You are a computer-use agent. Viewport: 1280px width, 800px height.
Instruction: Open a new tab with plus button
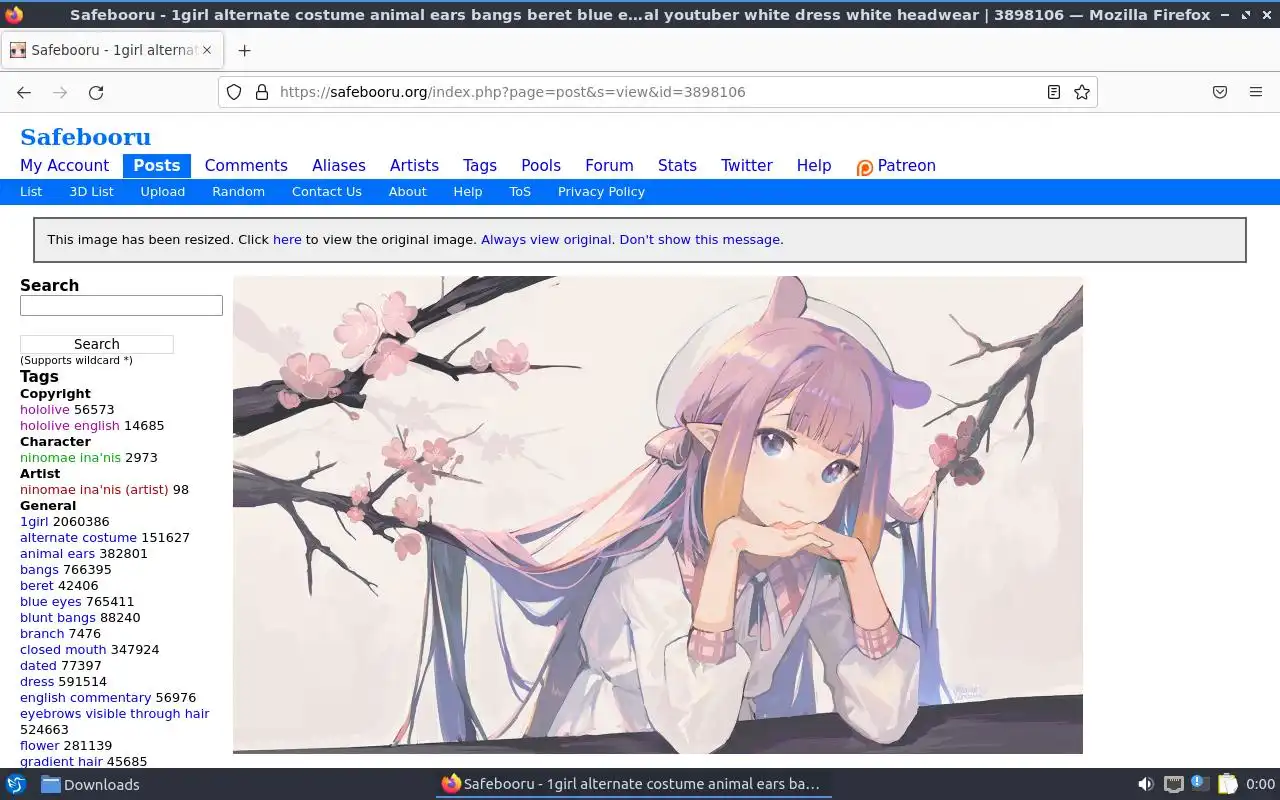pos(244,50)
